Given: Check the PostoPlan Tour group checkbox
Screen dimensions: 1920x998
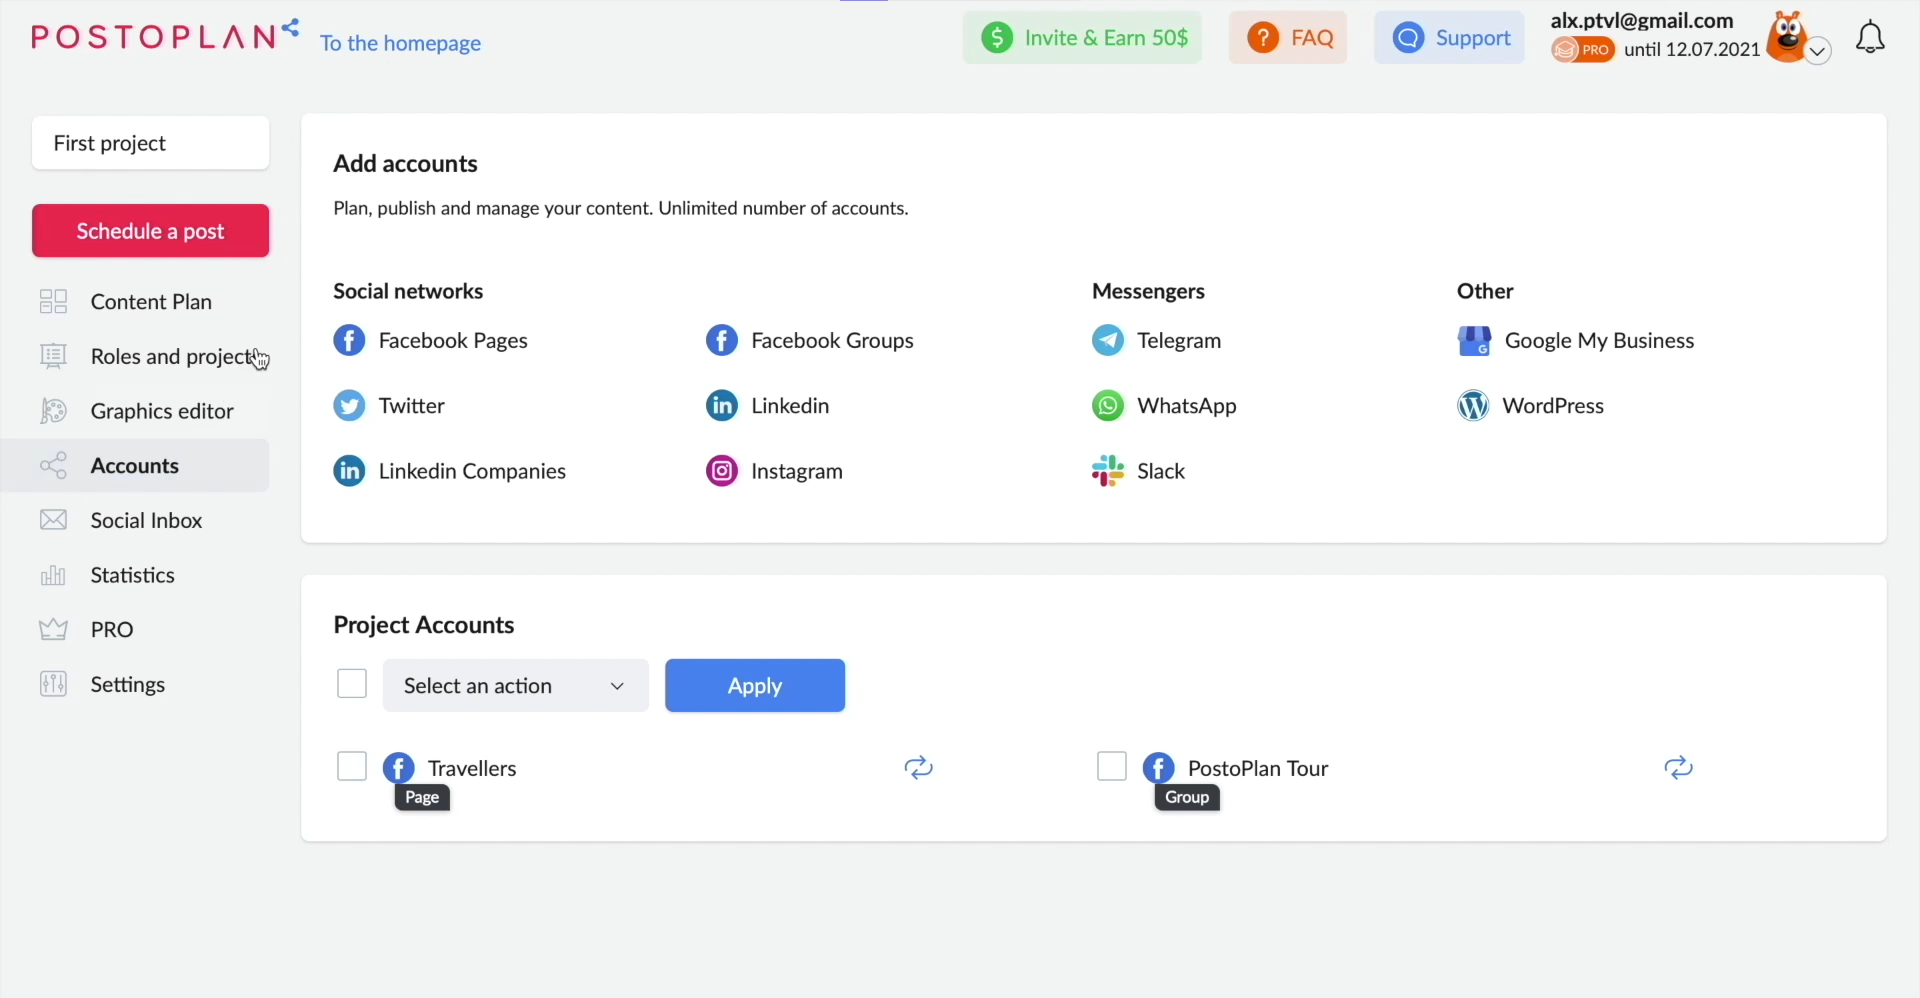Looking at the screenshot, I should click(1110, 765).
